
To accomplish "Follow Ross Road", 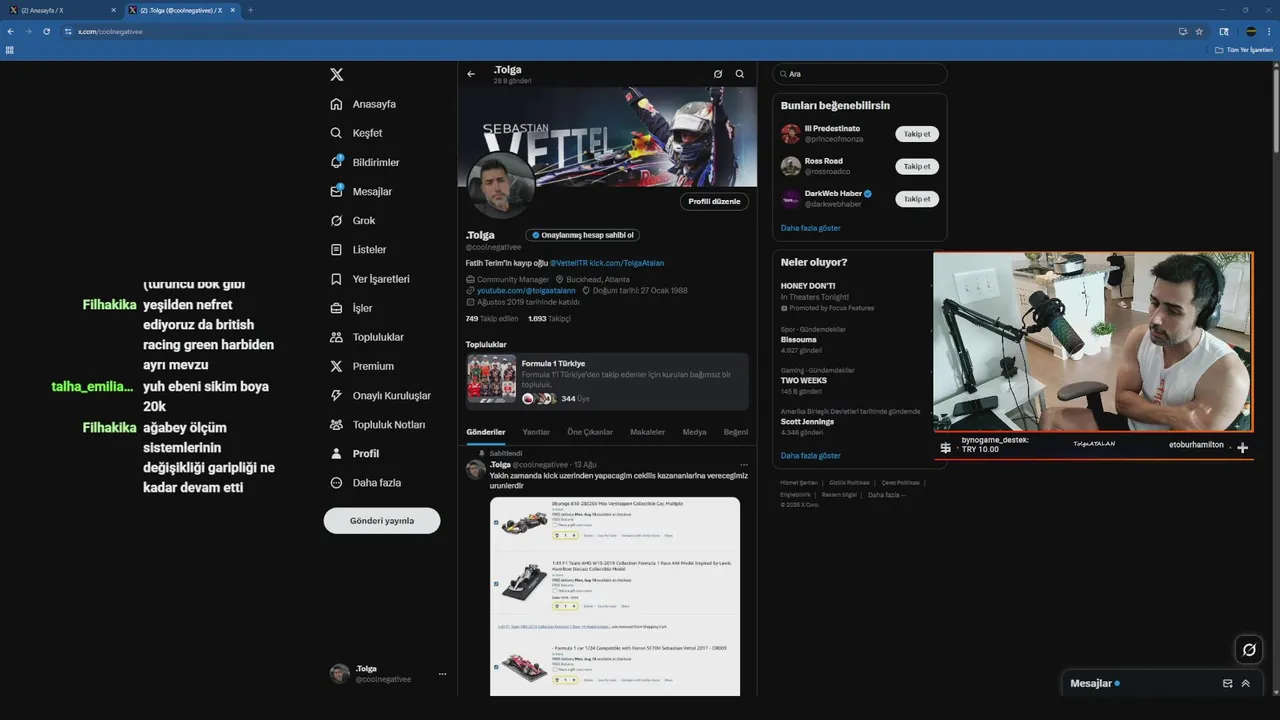I will click(917, 166).
